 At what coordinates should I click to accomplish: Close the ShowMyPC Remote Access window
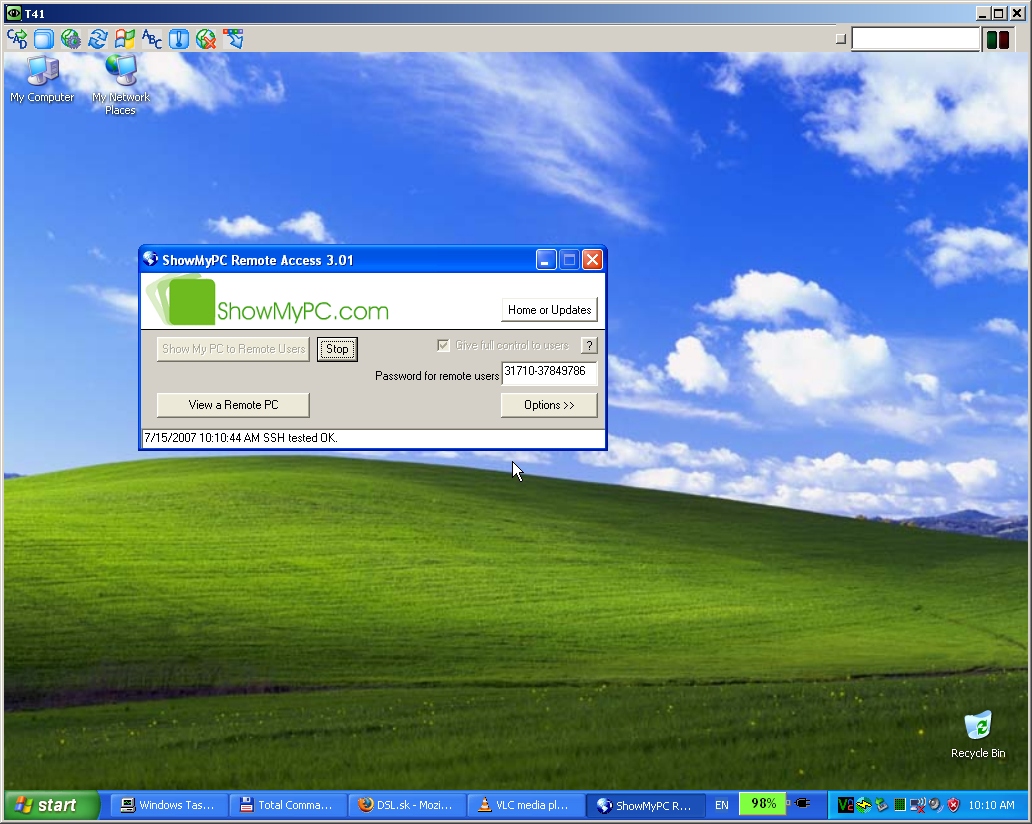pos(592,260)
